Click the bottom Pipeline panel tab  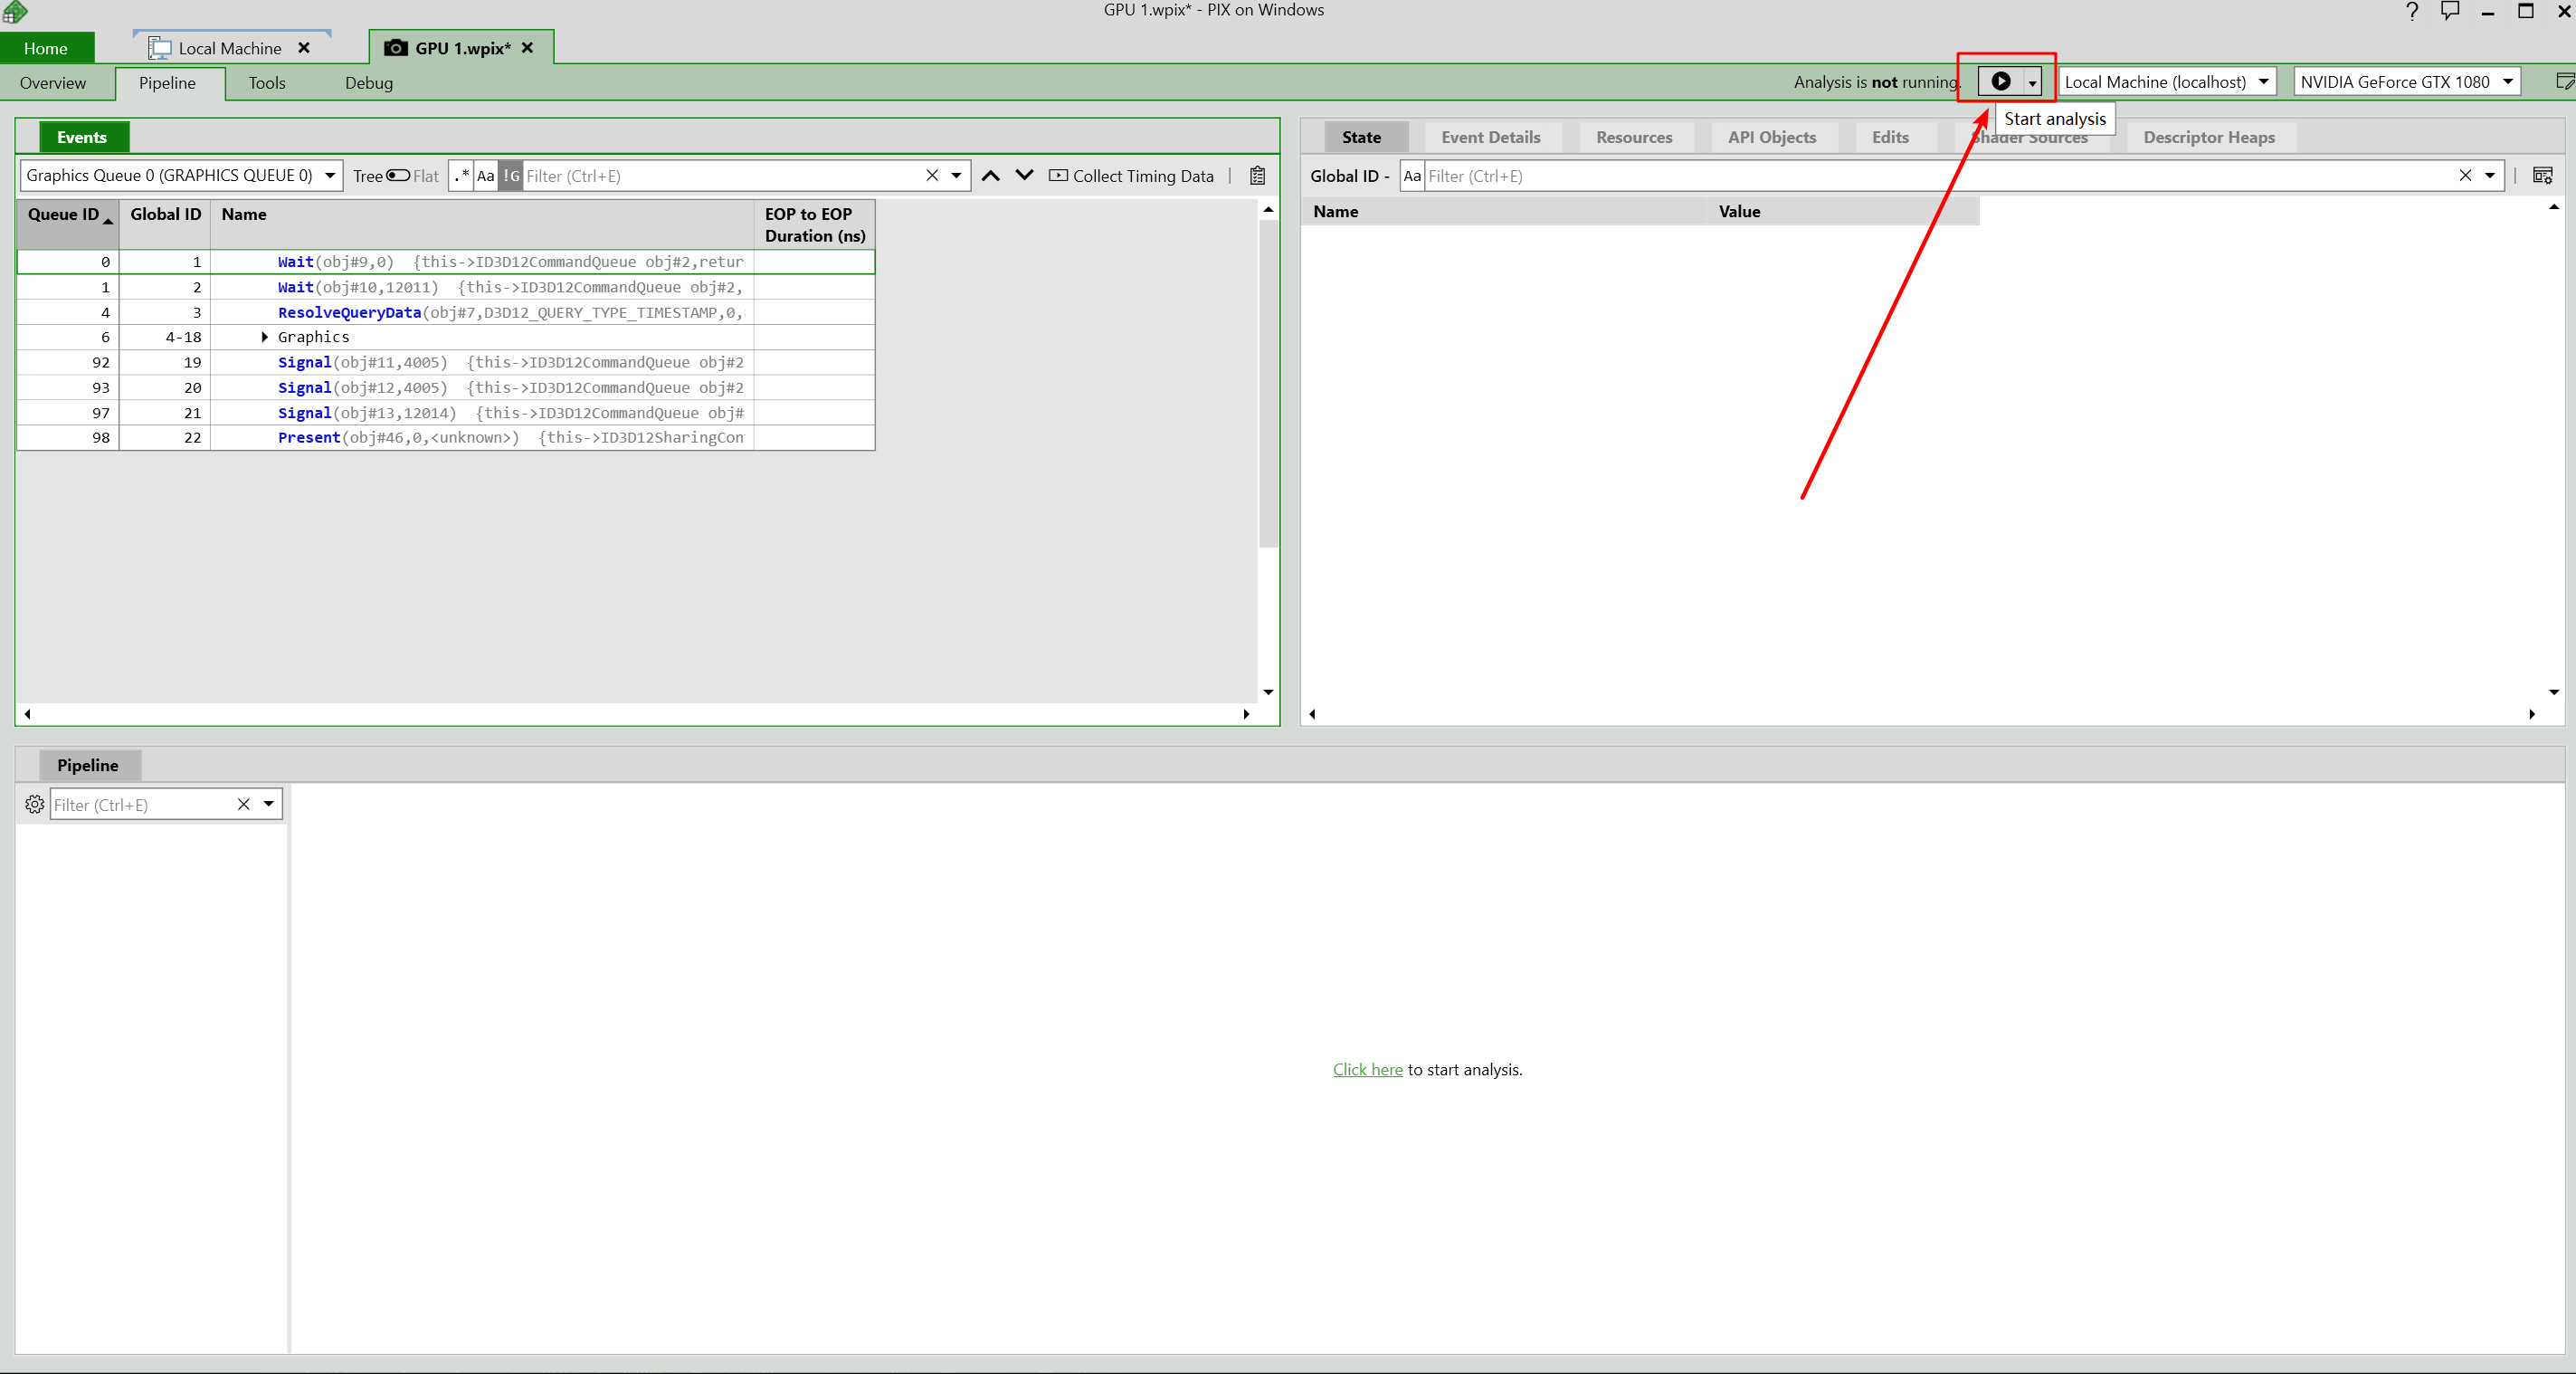[x=88, y=765]
